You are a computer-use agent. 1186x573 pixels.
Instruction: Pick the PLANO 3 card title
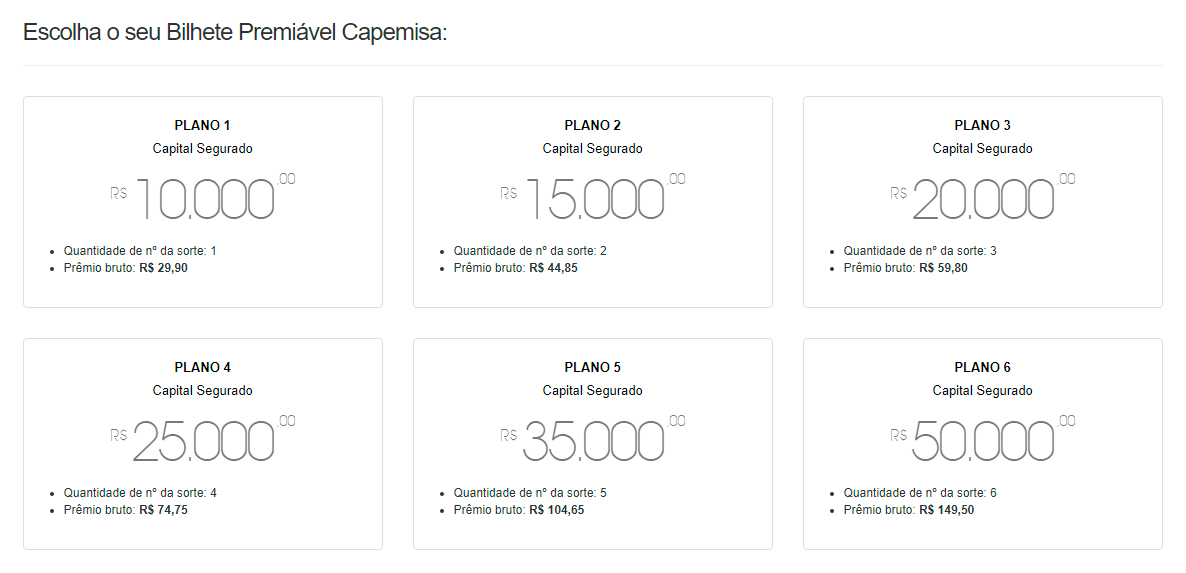click(982, 125)
